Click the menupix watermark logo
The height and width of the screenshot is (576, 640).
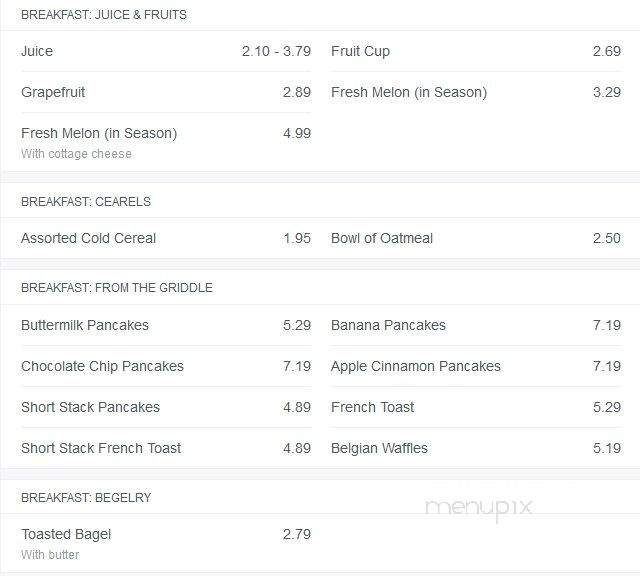tap(478, 508)
